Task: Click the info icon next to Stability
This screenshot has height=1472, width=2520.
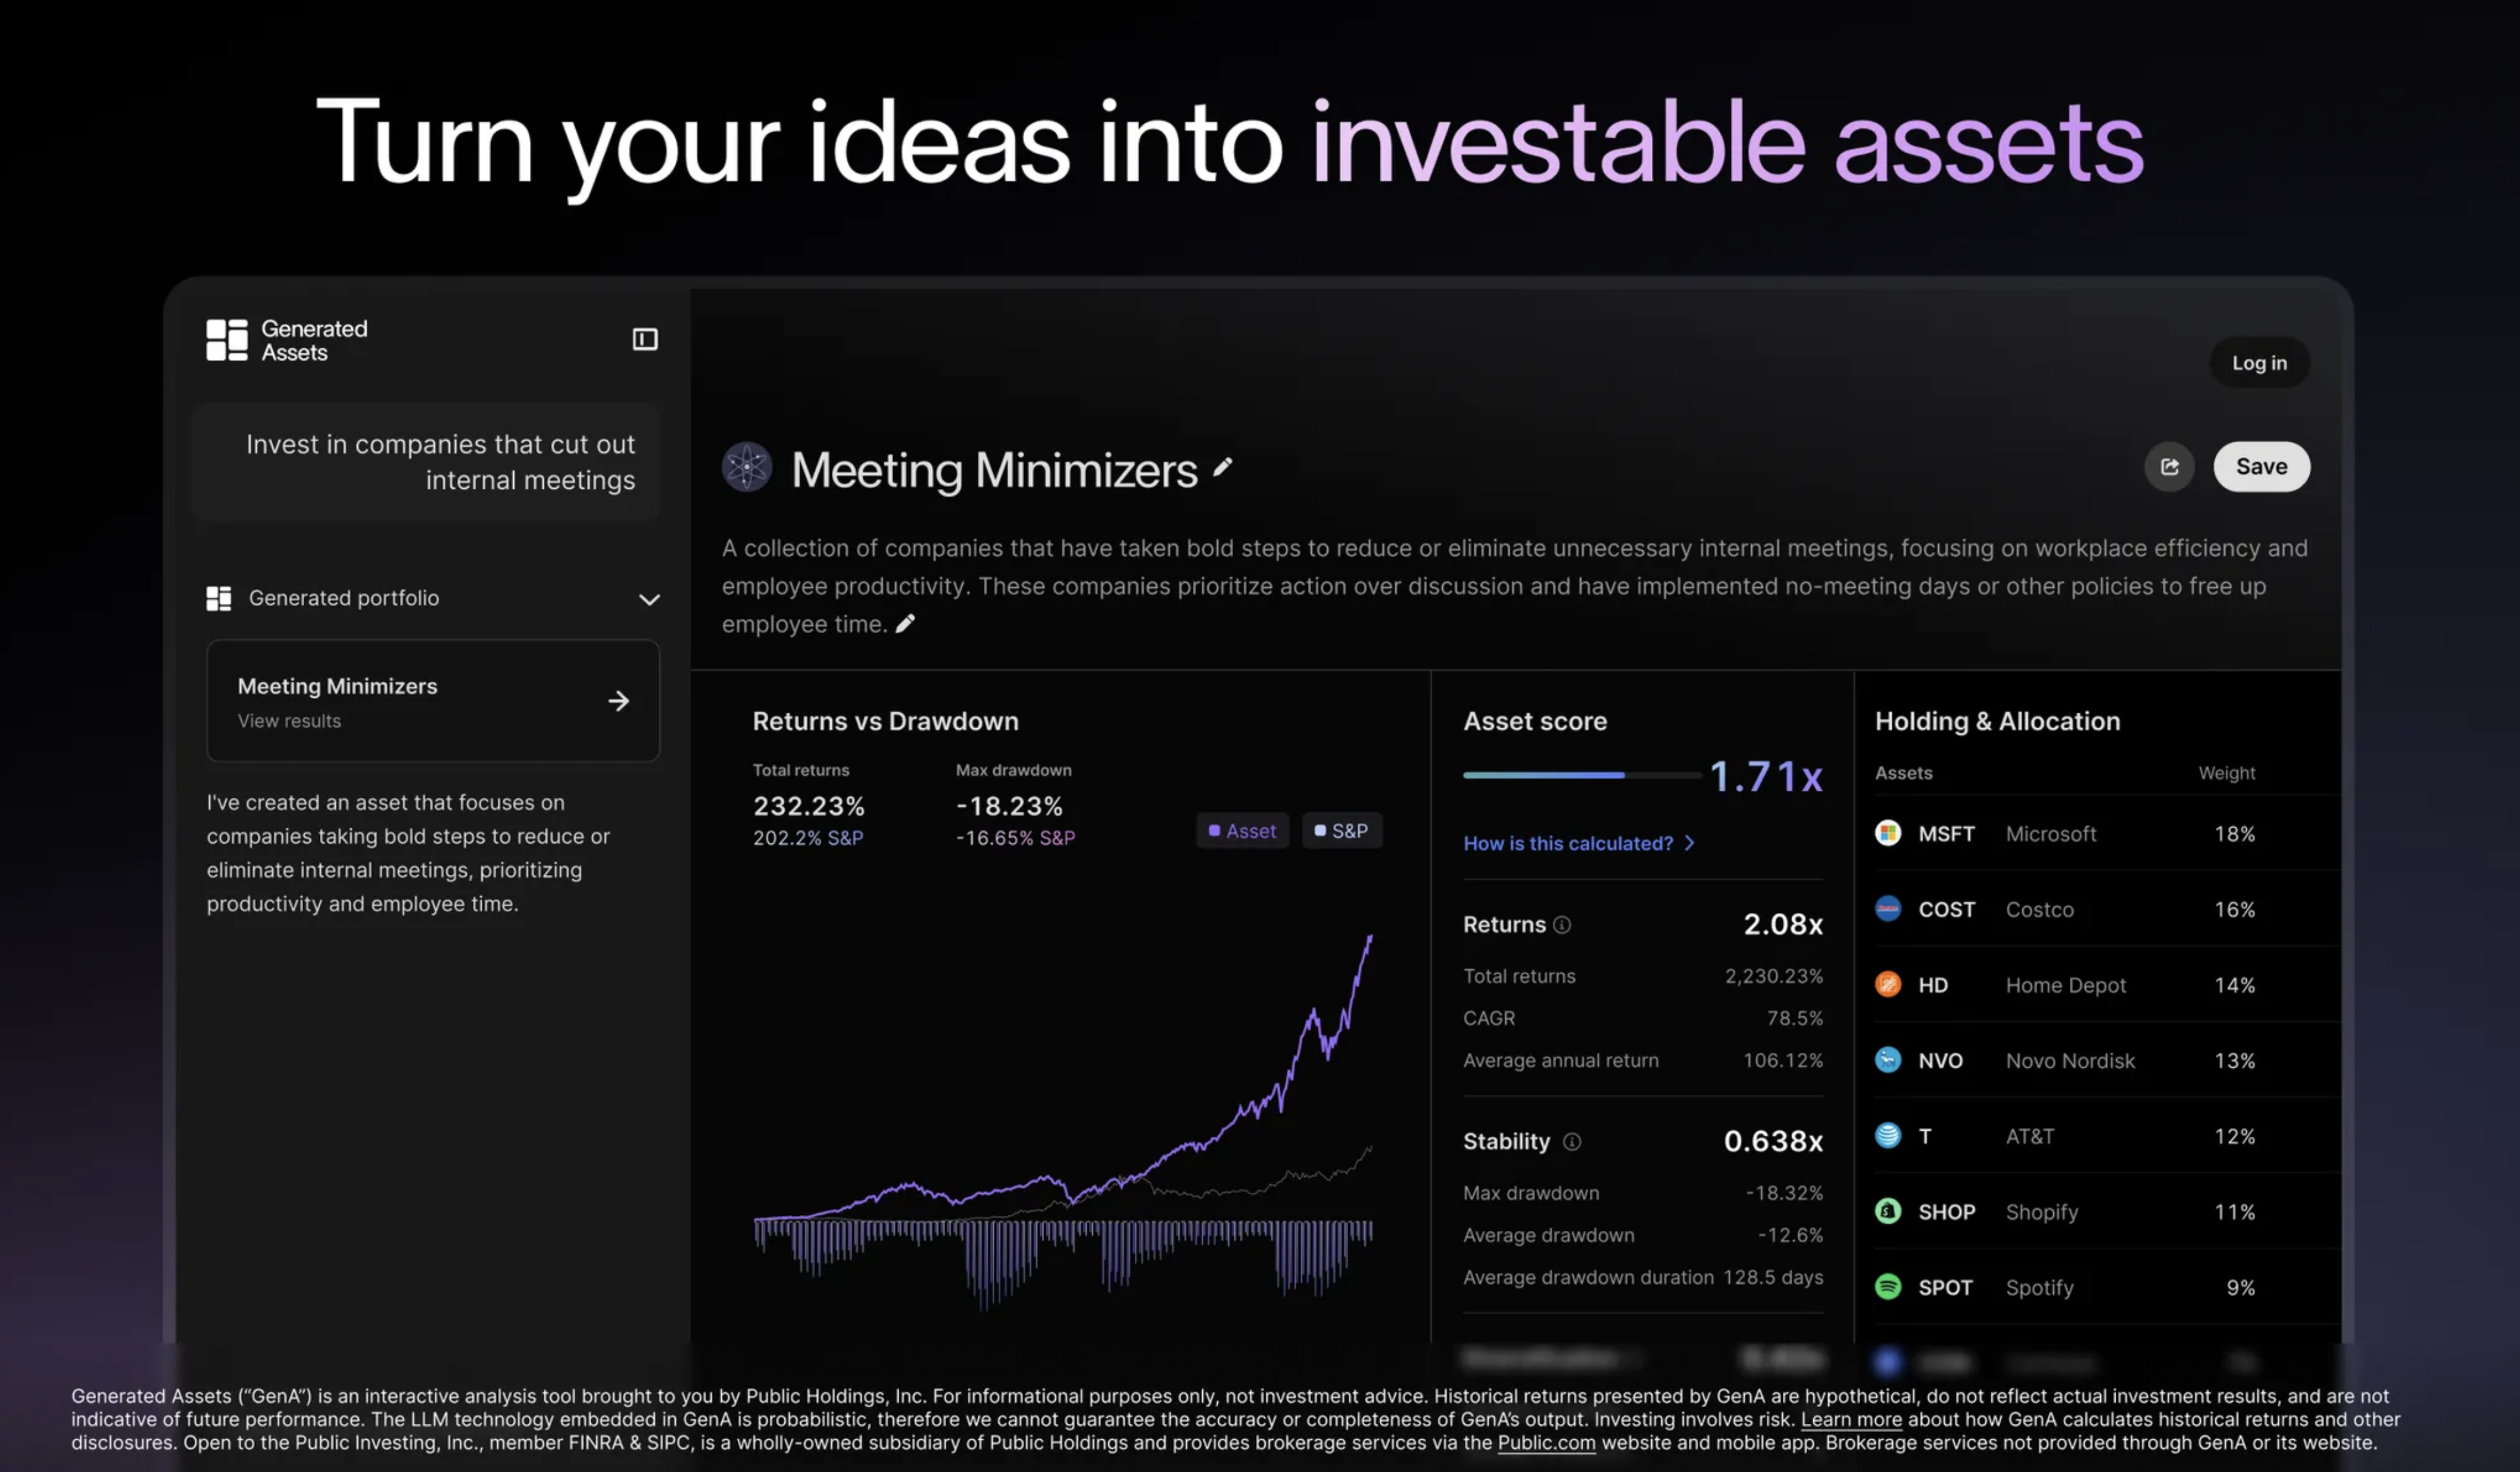Action: coord(1572,1142)
